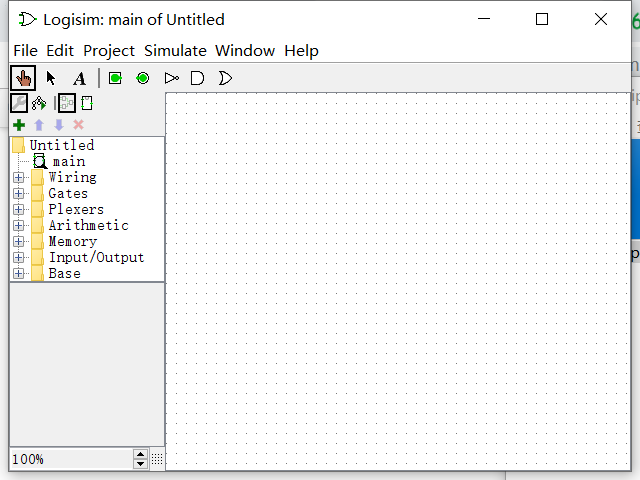Open the Project menu
Viewport: 640px width, 480px height.
109,51
